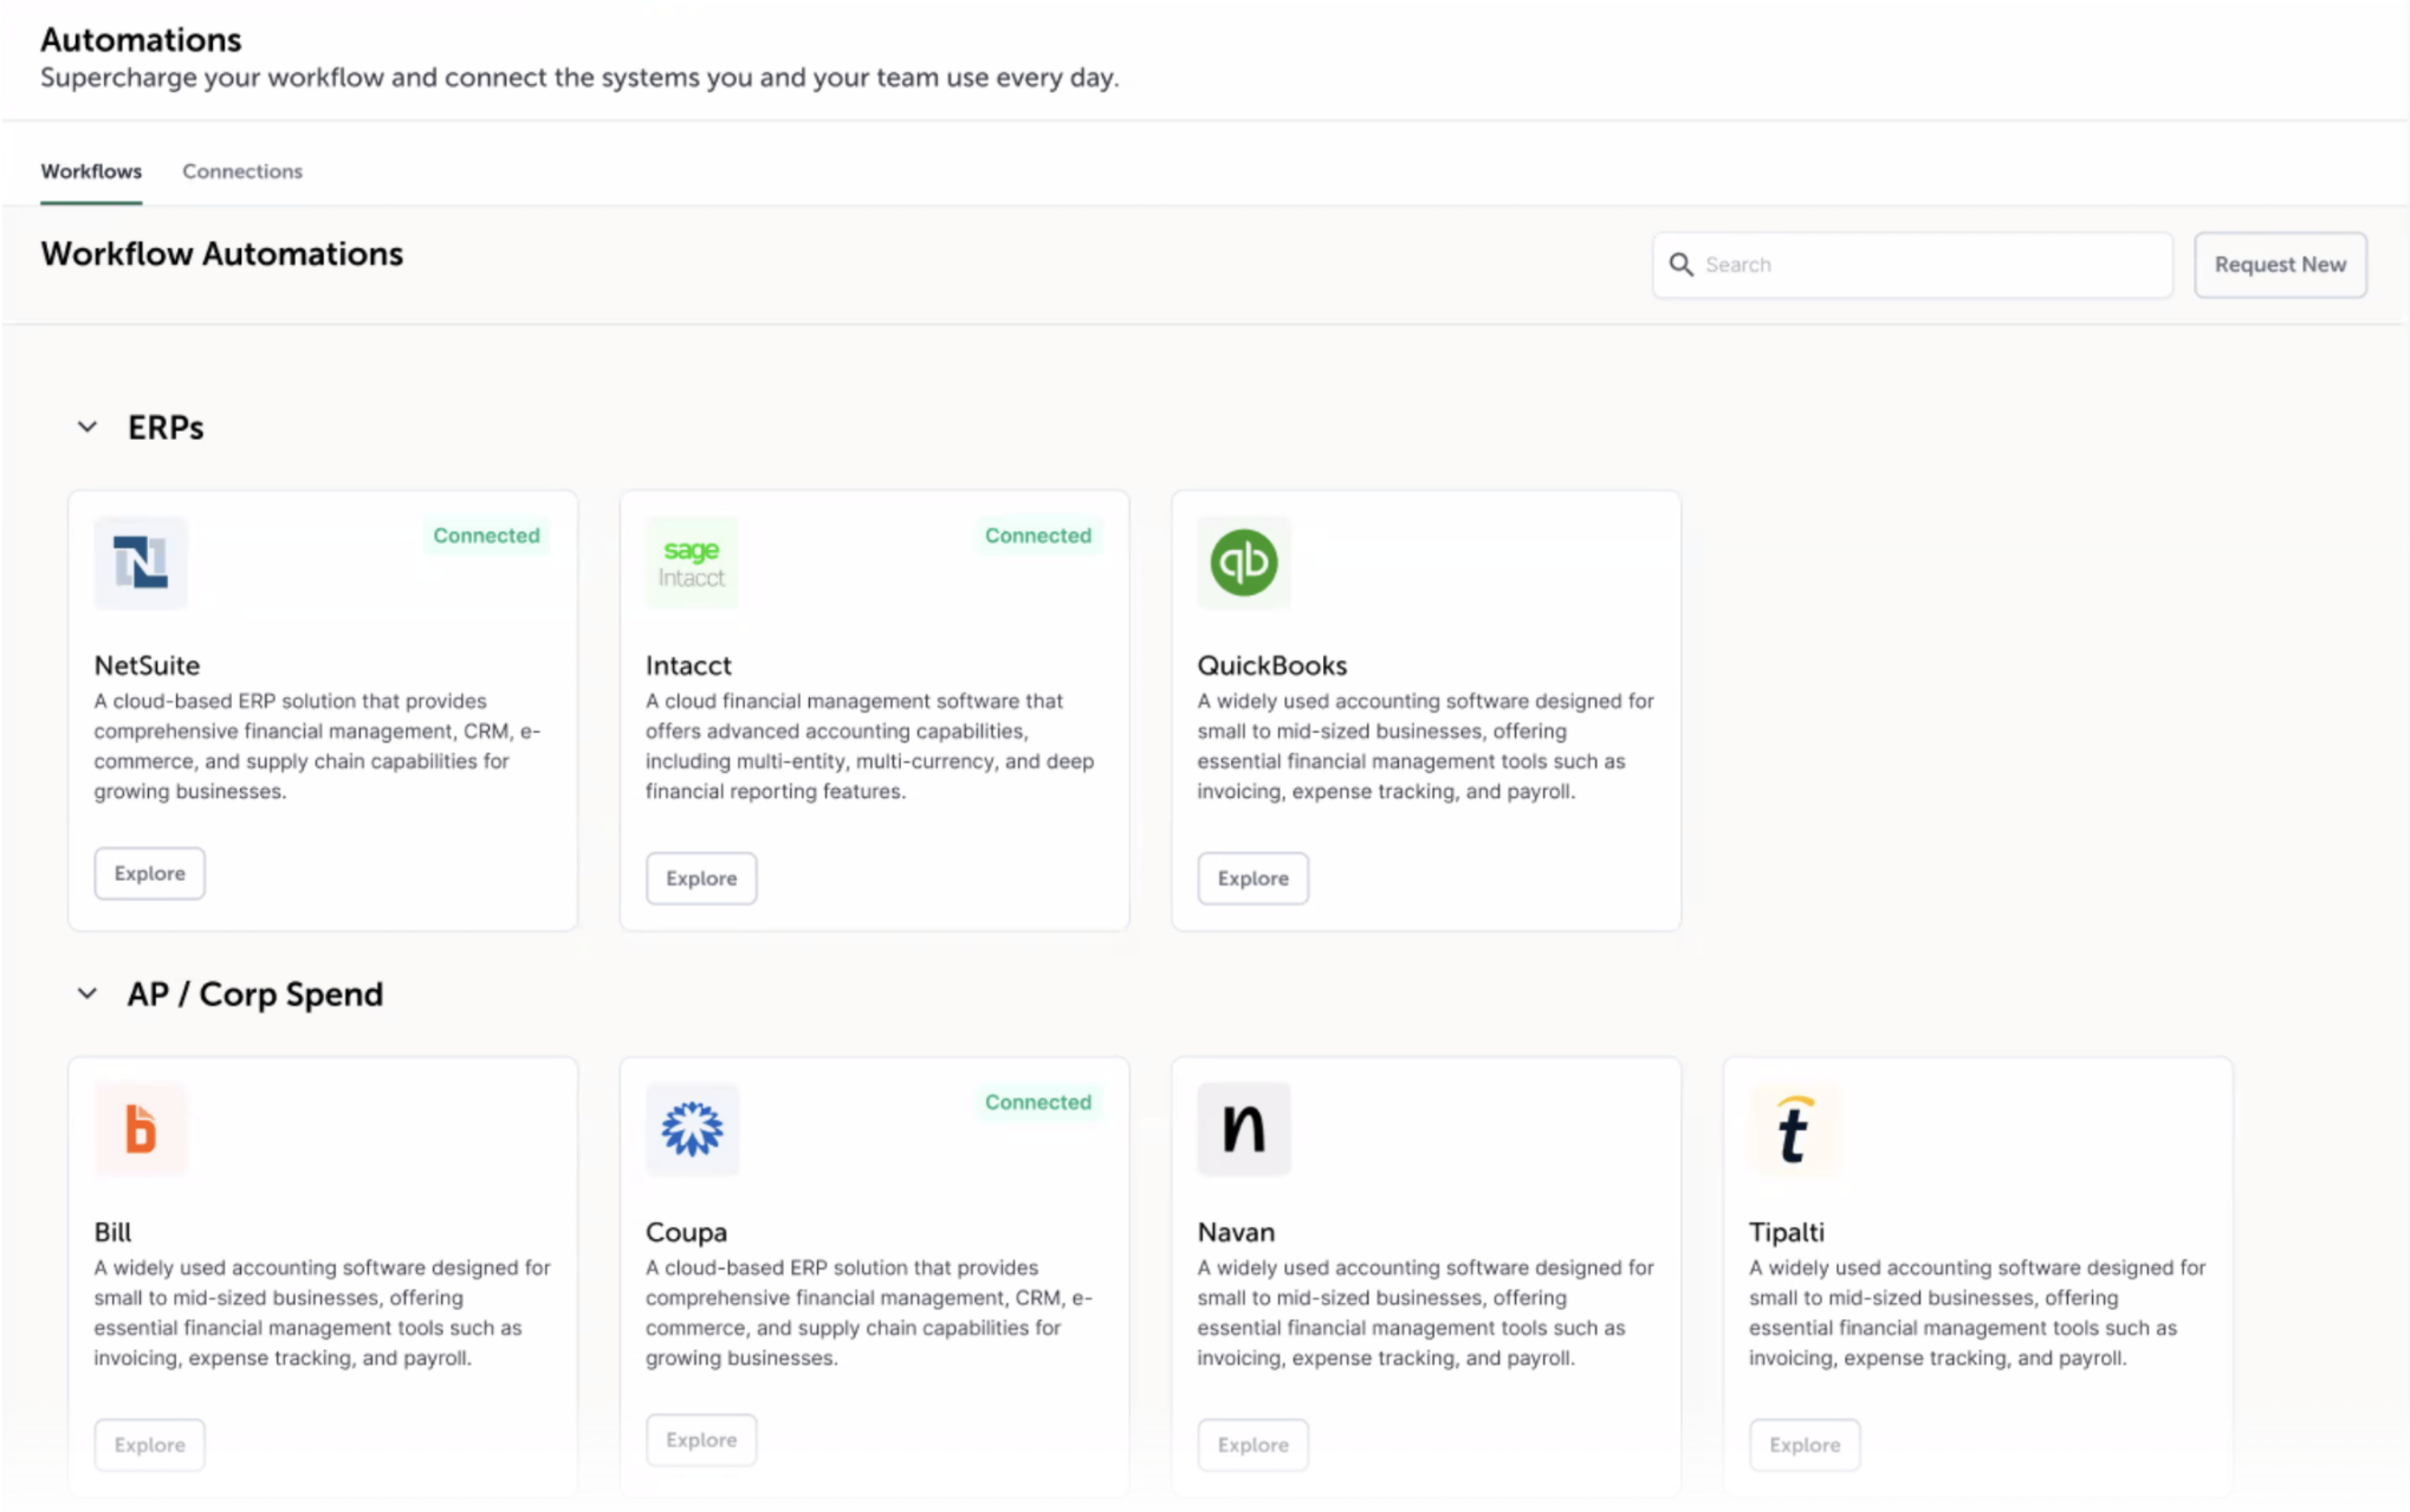Click the Sage Intacct logo icon
Screen dimensions: 2410x1512
(x=692, y=562)
